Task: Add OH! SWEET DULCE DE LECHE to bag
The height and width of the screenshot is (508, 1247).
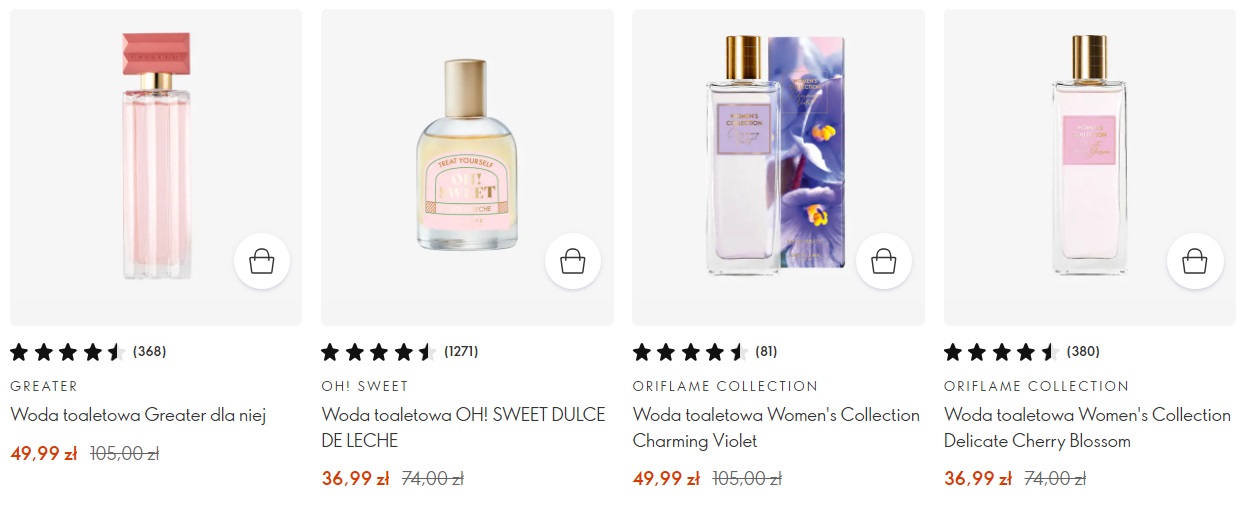Action: click(x=573, y=262)
